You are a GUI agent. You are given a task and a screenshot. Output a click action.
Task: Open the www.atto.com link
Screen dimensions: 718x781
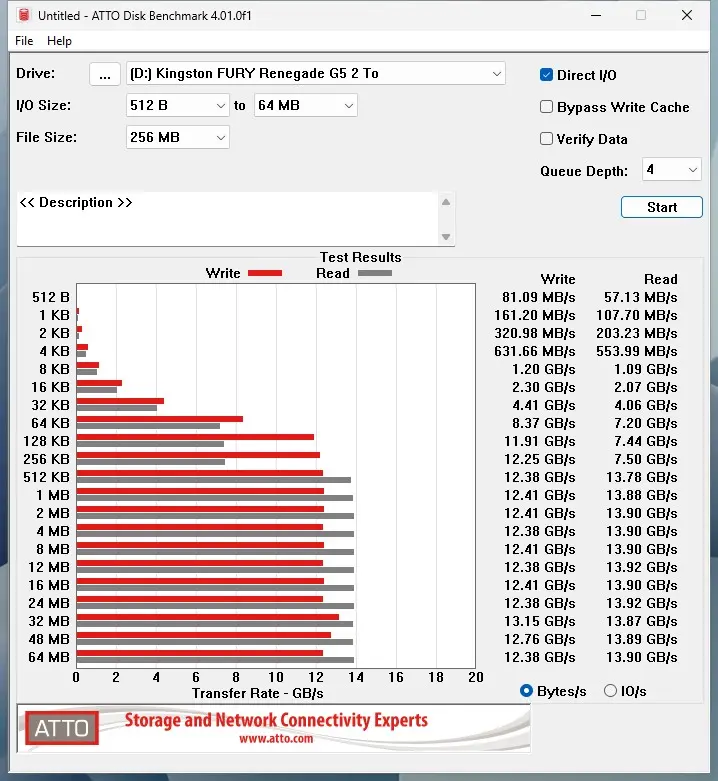(276, 739)
